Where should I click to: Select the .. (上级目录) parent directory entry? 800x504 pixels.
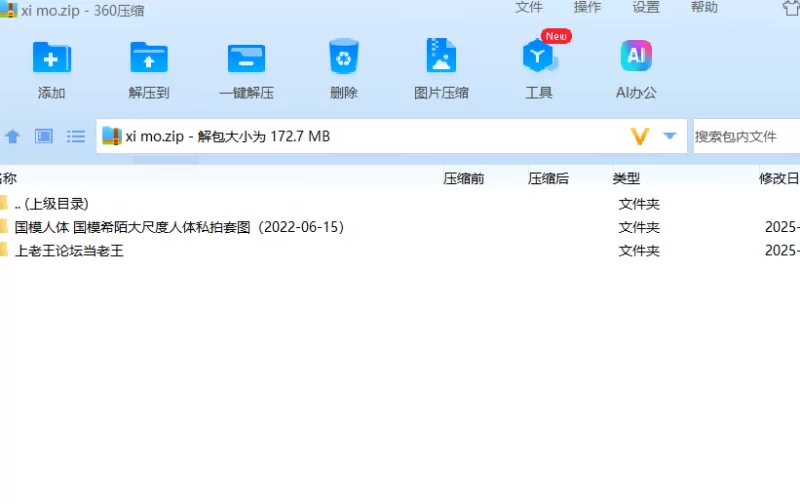[x=52, y=203]
